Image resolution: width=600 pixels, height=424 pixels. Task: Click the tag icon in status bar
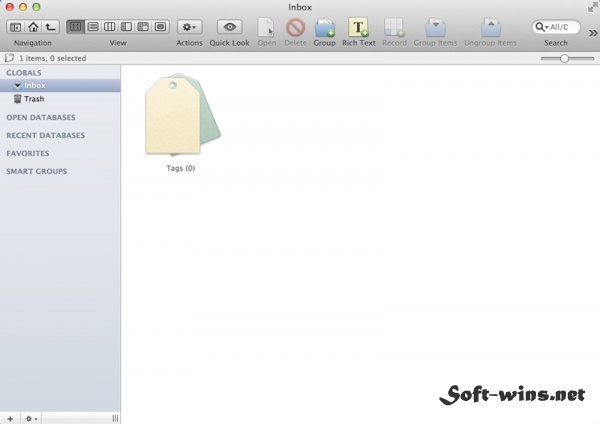pyautogui.click(x=9, y=58)
